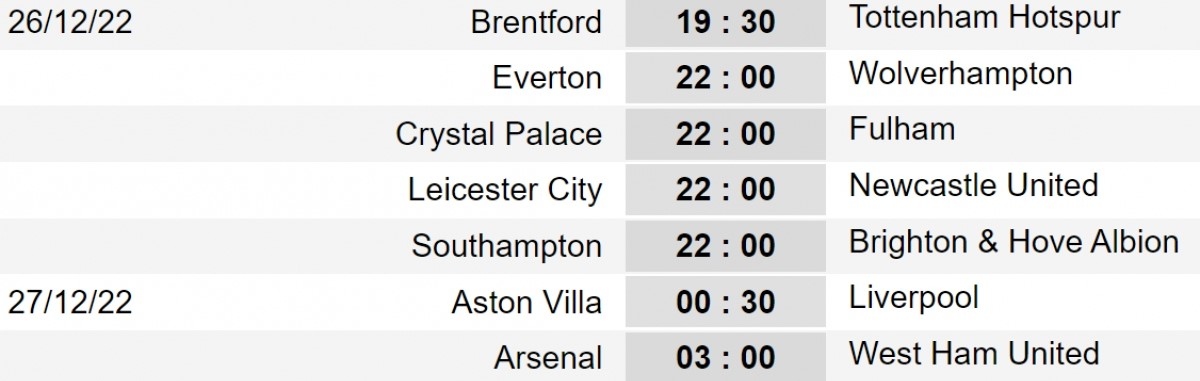Open the Wolverhampton team entry
This screenshot has height=381, width=1200.
point(960,73)
